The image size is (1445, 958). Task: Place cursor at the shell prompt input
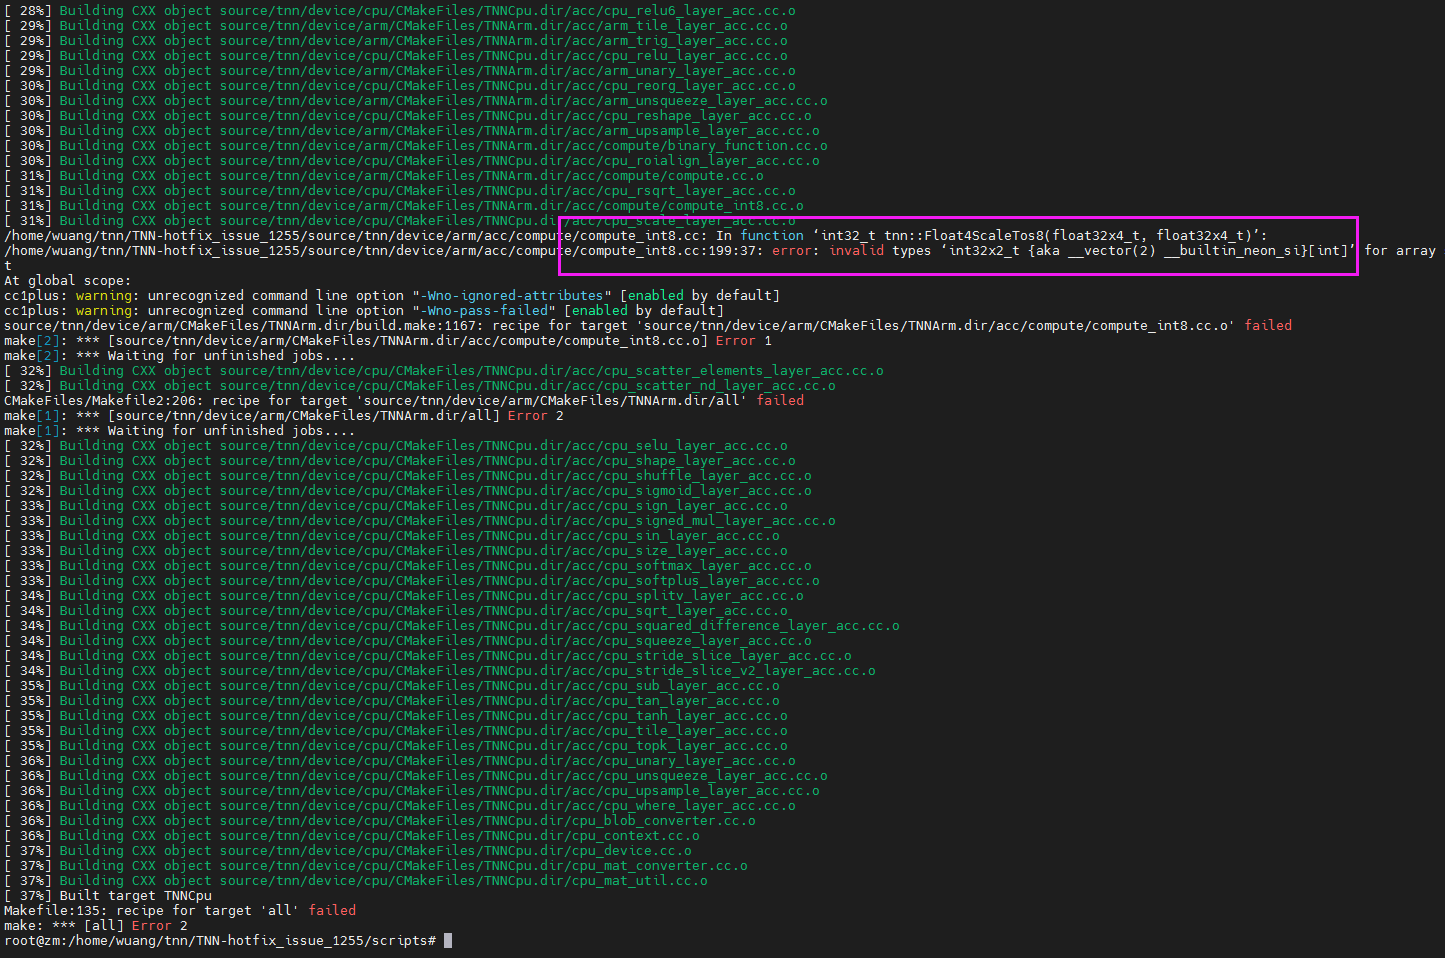448,940
